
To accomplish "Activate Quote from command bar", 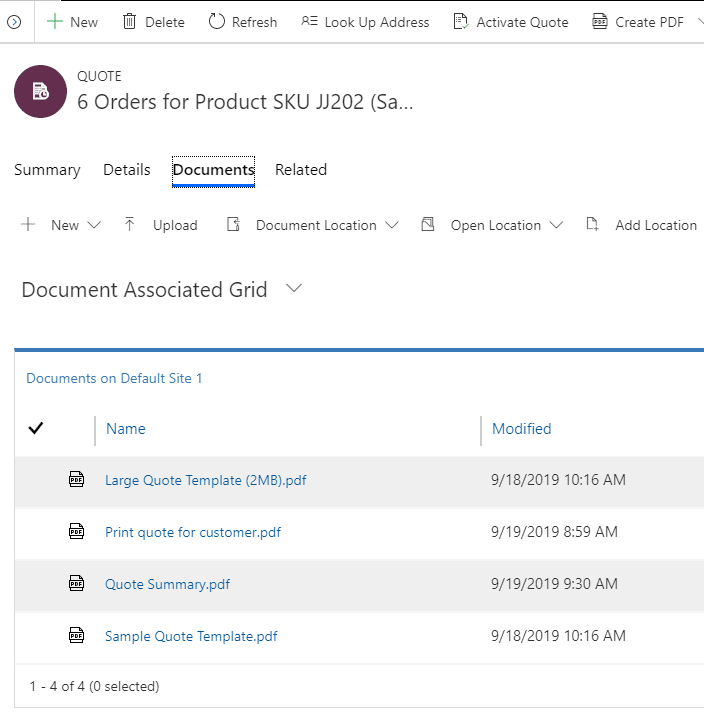I will pyautogui.click(x=510, y=22).
